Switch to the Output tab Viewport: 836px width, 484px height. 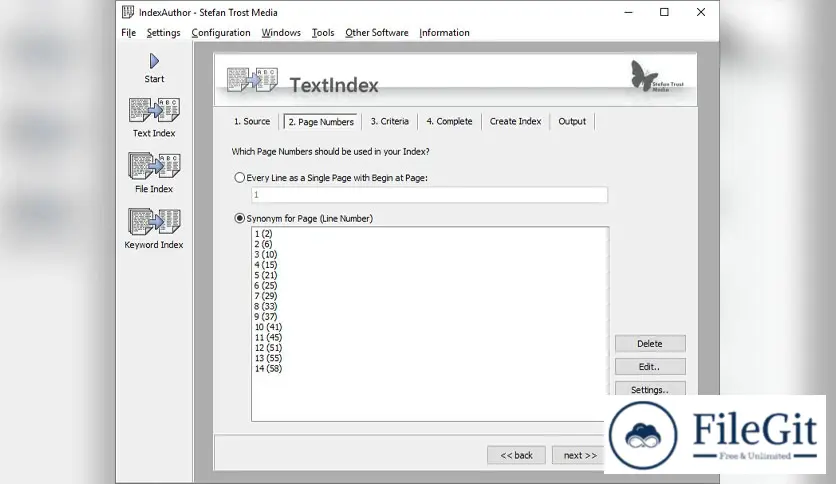coord(572,122)
